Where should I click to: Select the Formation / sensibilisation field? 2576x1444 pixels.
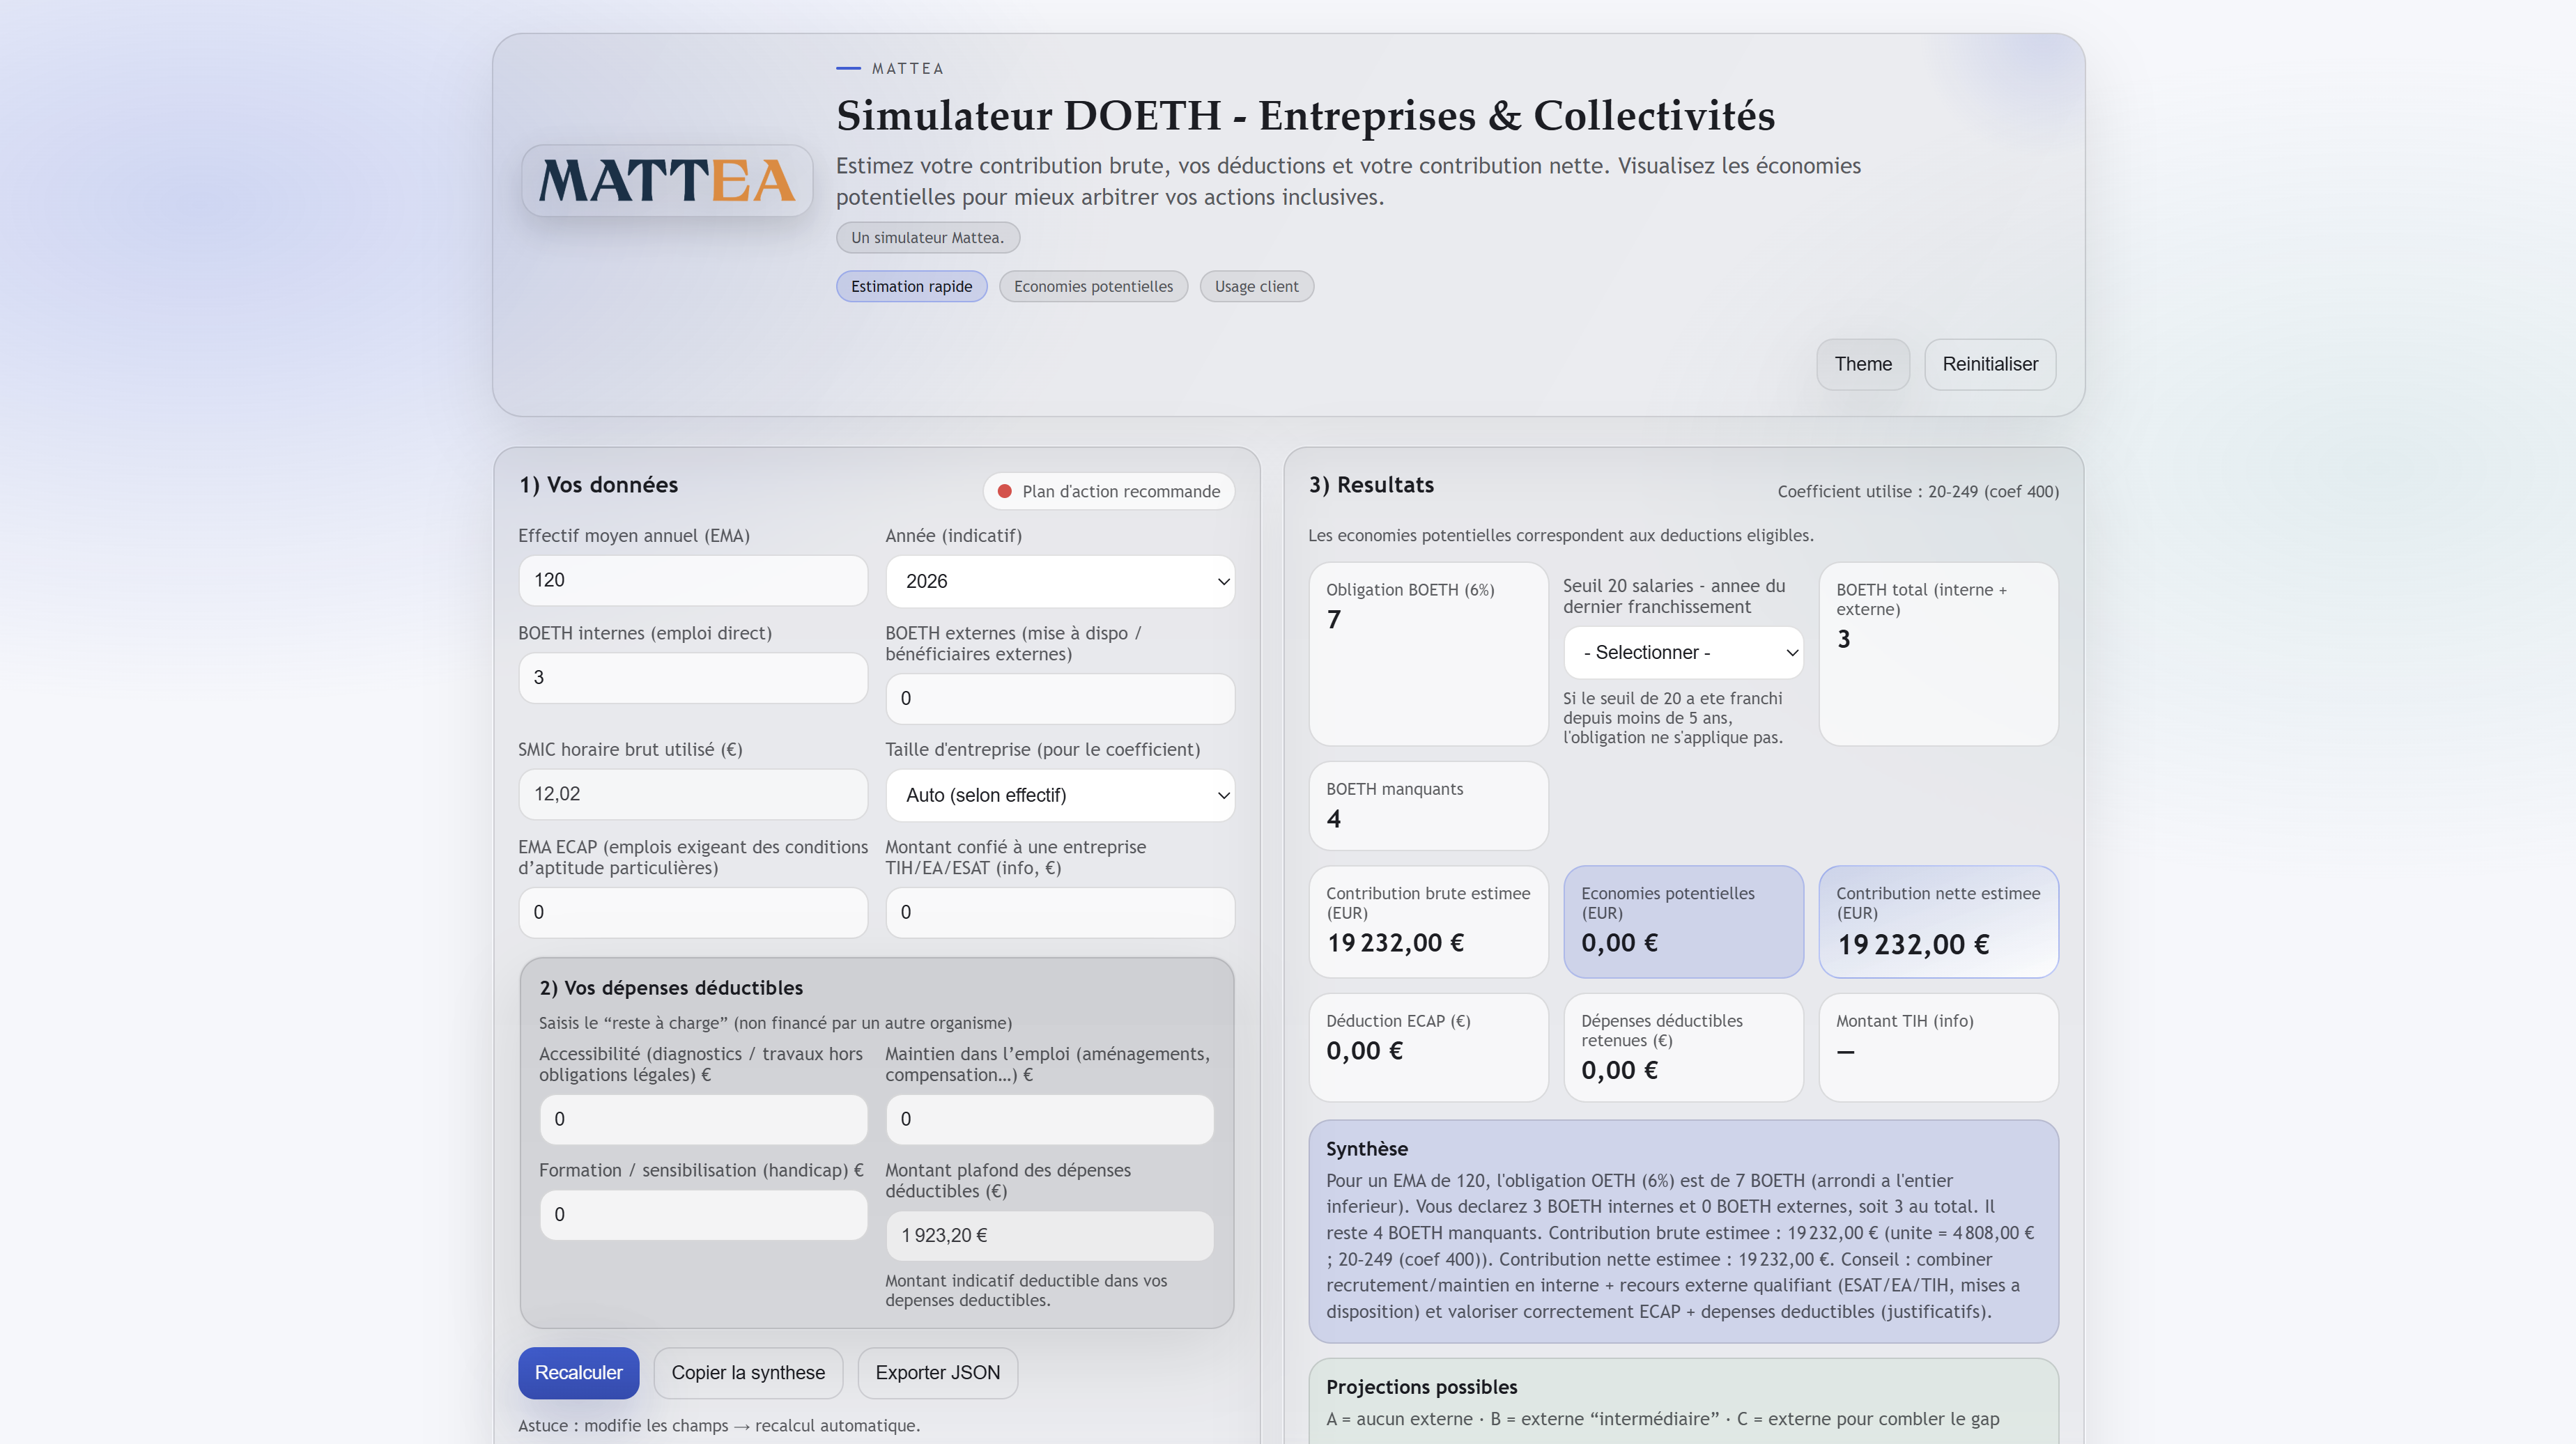click(703, 1214)
